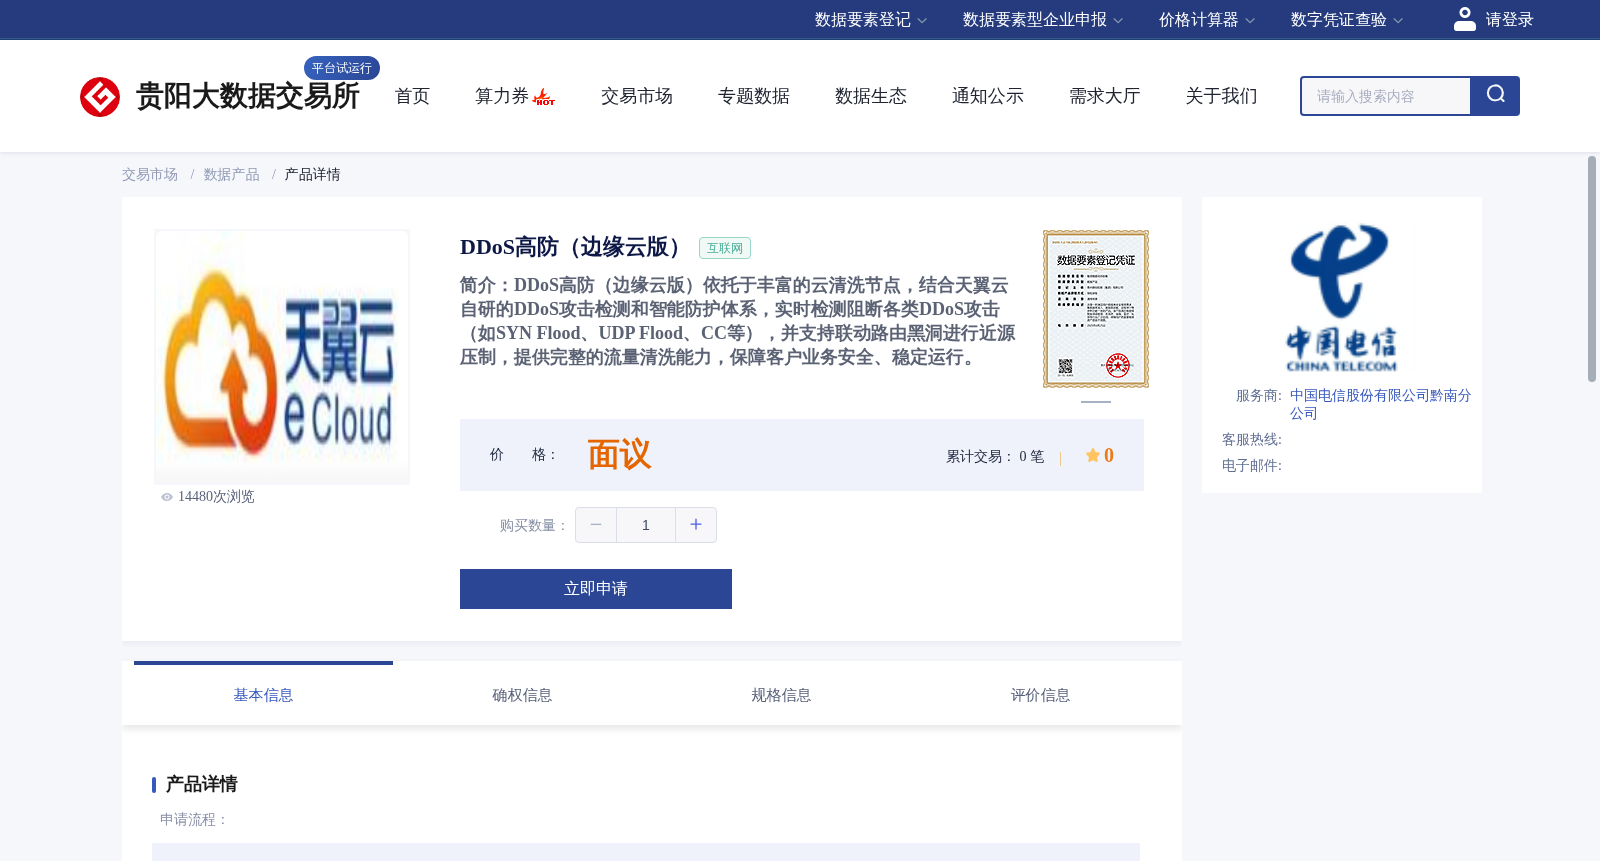1600x861 pixels.
Task: Open the 数据要素登记凭证 certificate thumbnail
Action: click(x=1096, y=309)
